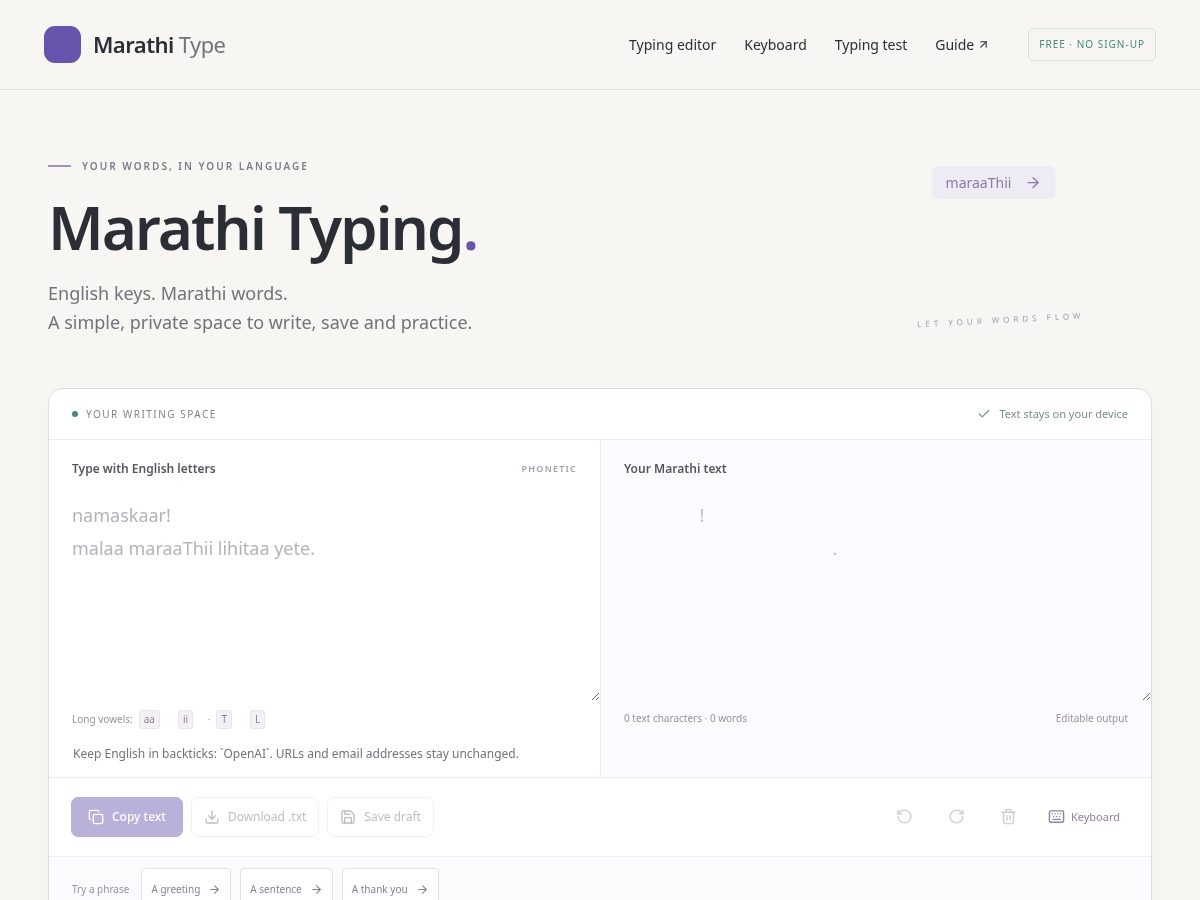Click the Copy text button
Screen dimensions: 1200x900
click(x=127, y=817)
